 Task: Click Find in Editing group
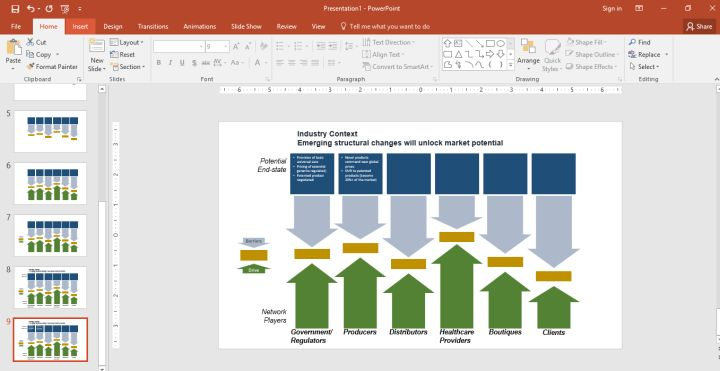pyautogui.click(x=640, y=42)
